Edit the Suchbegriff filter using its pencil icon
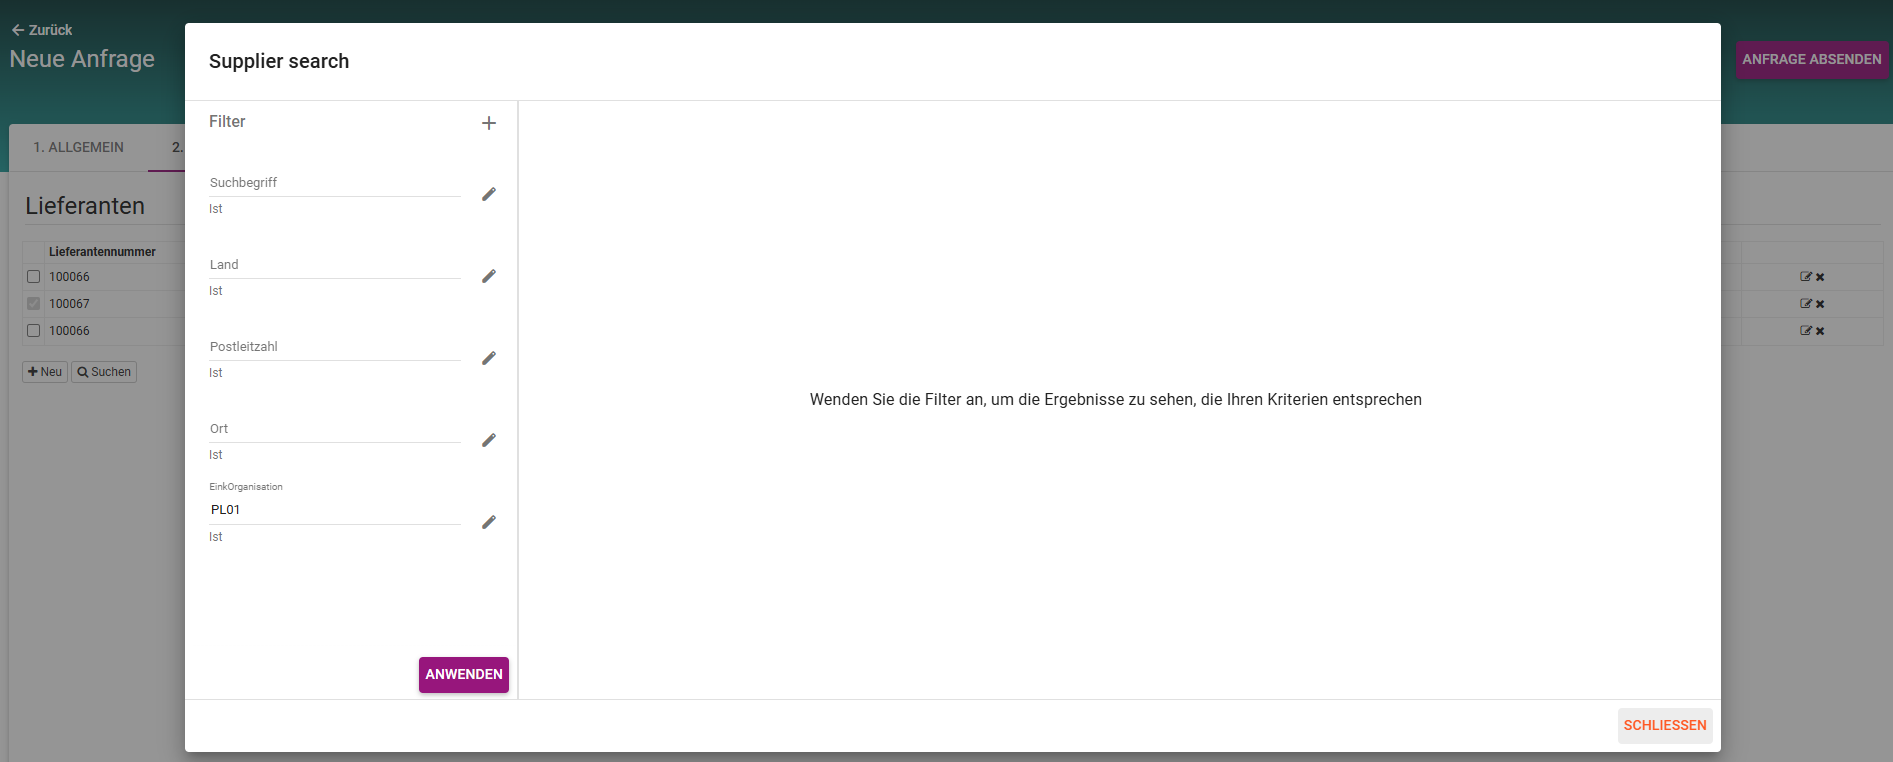 point(489,194)
